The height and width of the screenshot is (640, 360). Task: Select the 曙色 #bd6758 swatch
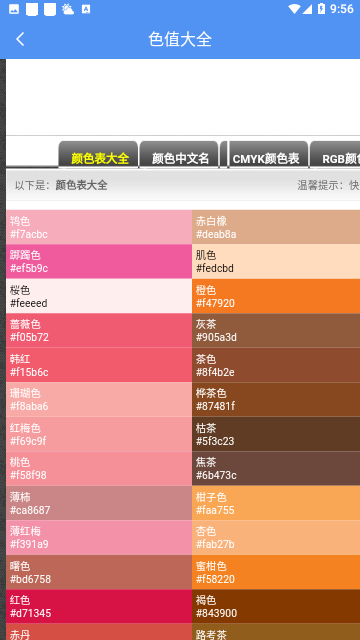pos(99,572)
